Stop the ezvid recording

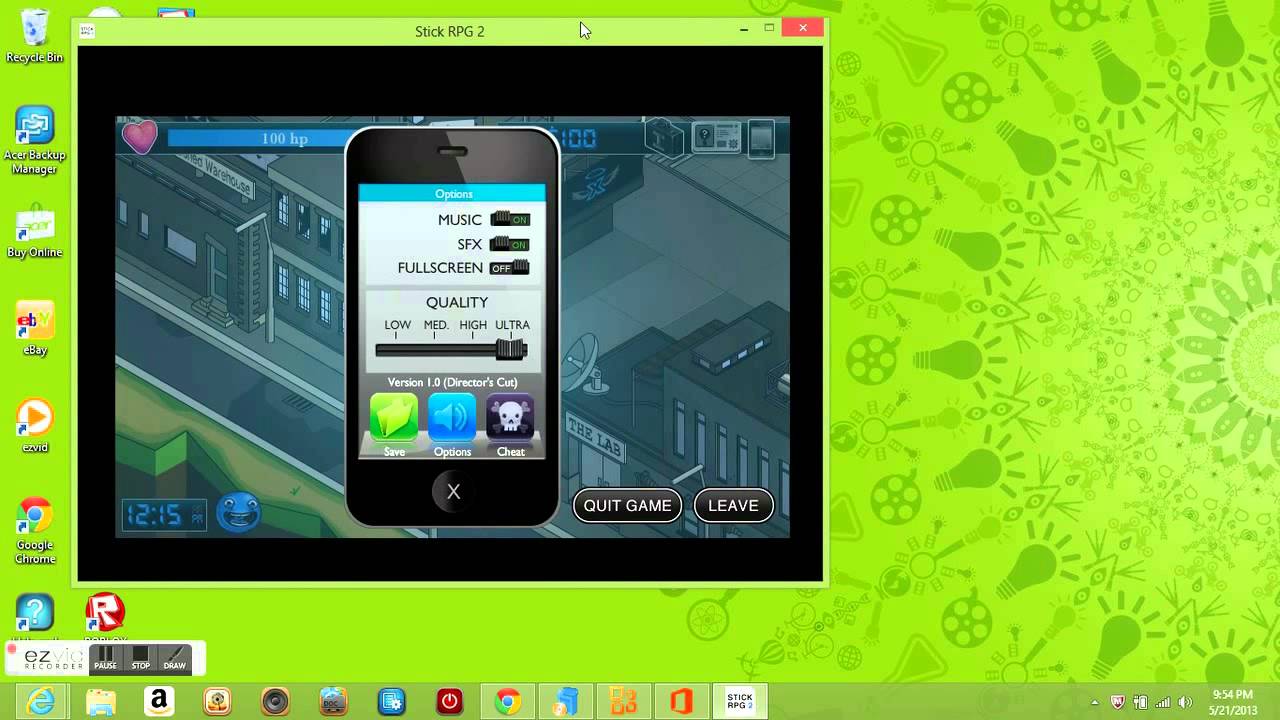pyautogui.click(x=141, y=658)
